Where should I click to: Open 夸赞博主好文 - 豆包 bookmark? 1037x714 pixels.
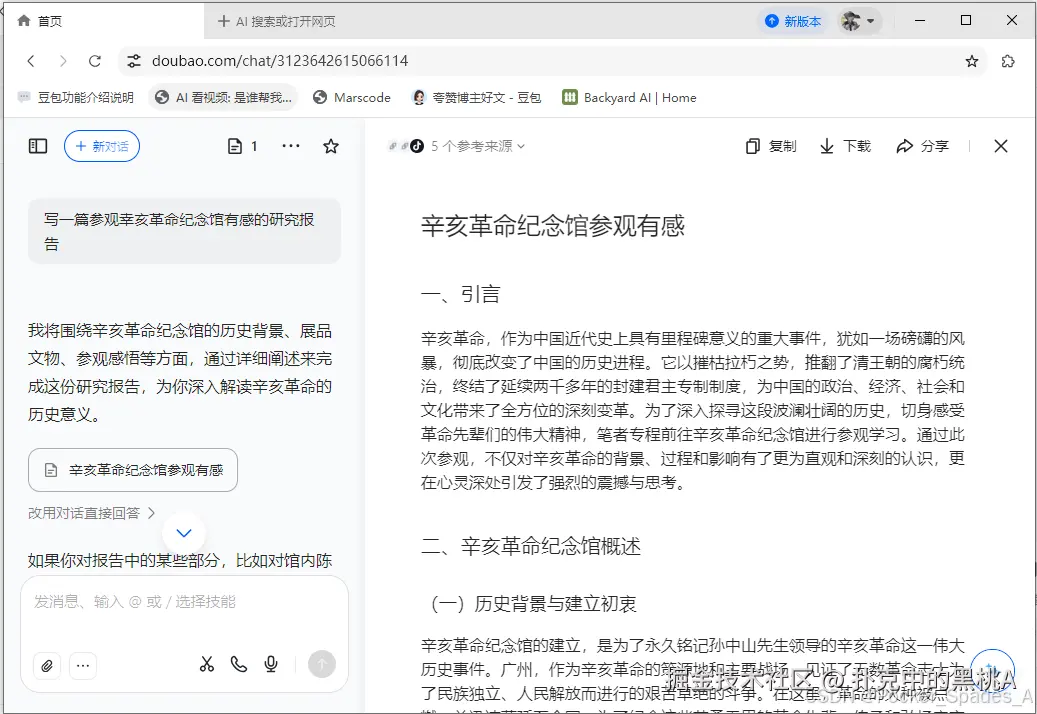point(476,97)
